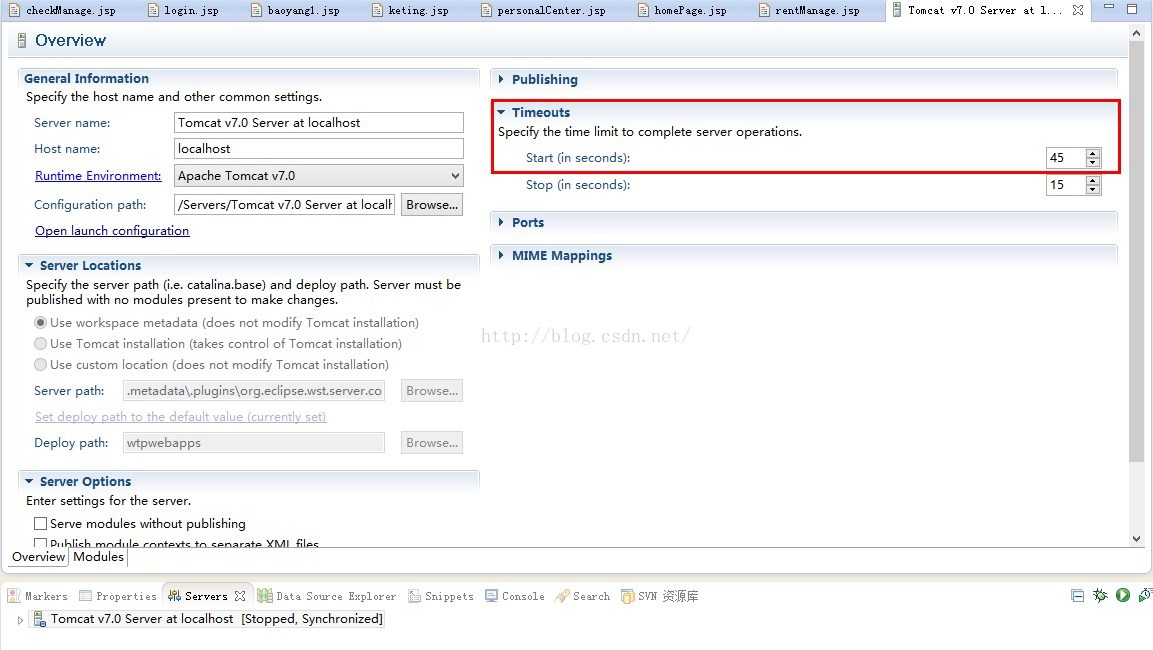This screenshot has height=650, width=1153.
Task: Minimize the editor area
Action: pyautogui.click(x=1109, y=7)
